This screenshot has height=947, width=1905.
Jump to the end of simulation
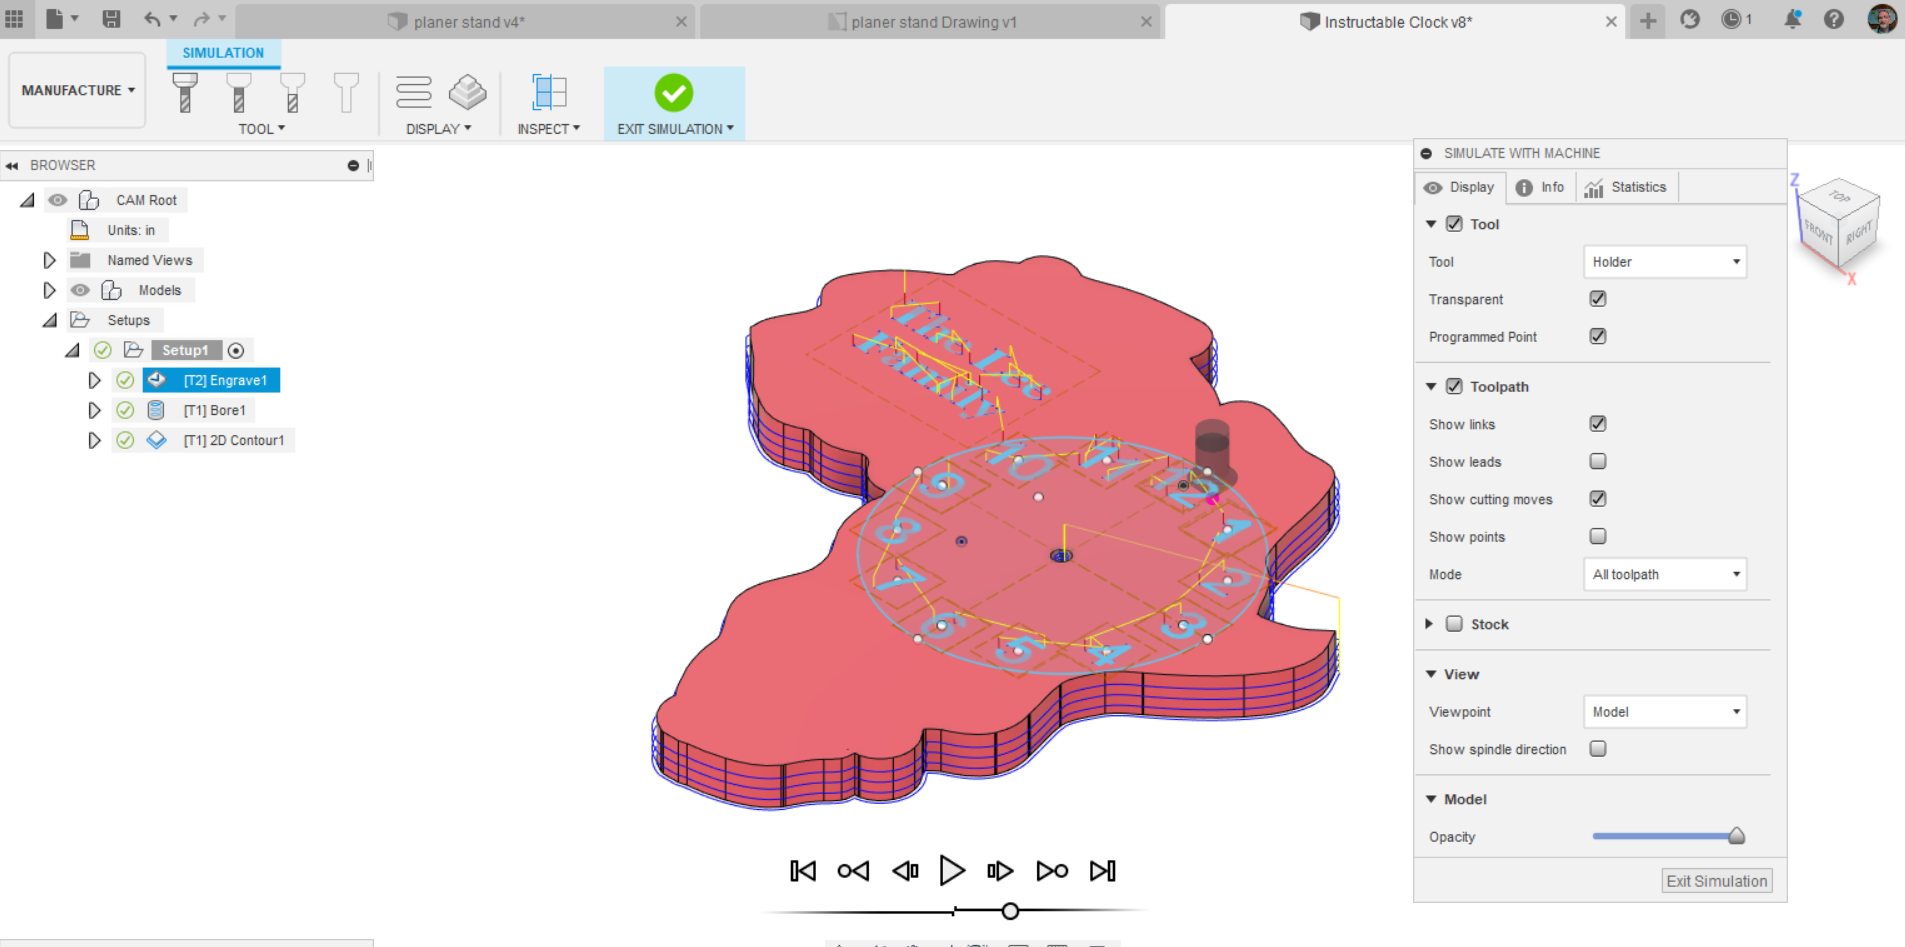pyautogui.click(x=1103, y=871)
